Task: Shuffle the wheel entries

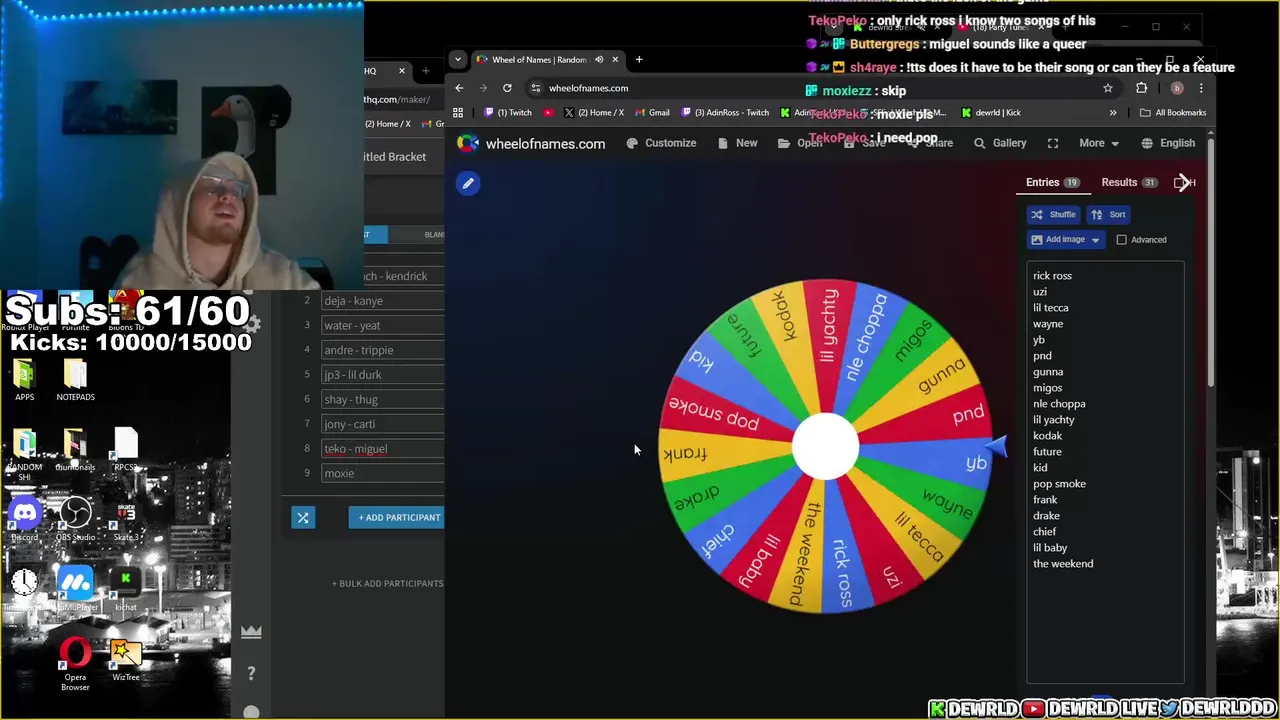Action: (x=1053, y=214)
